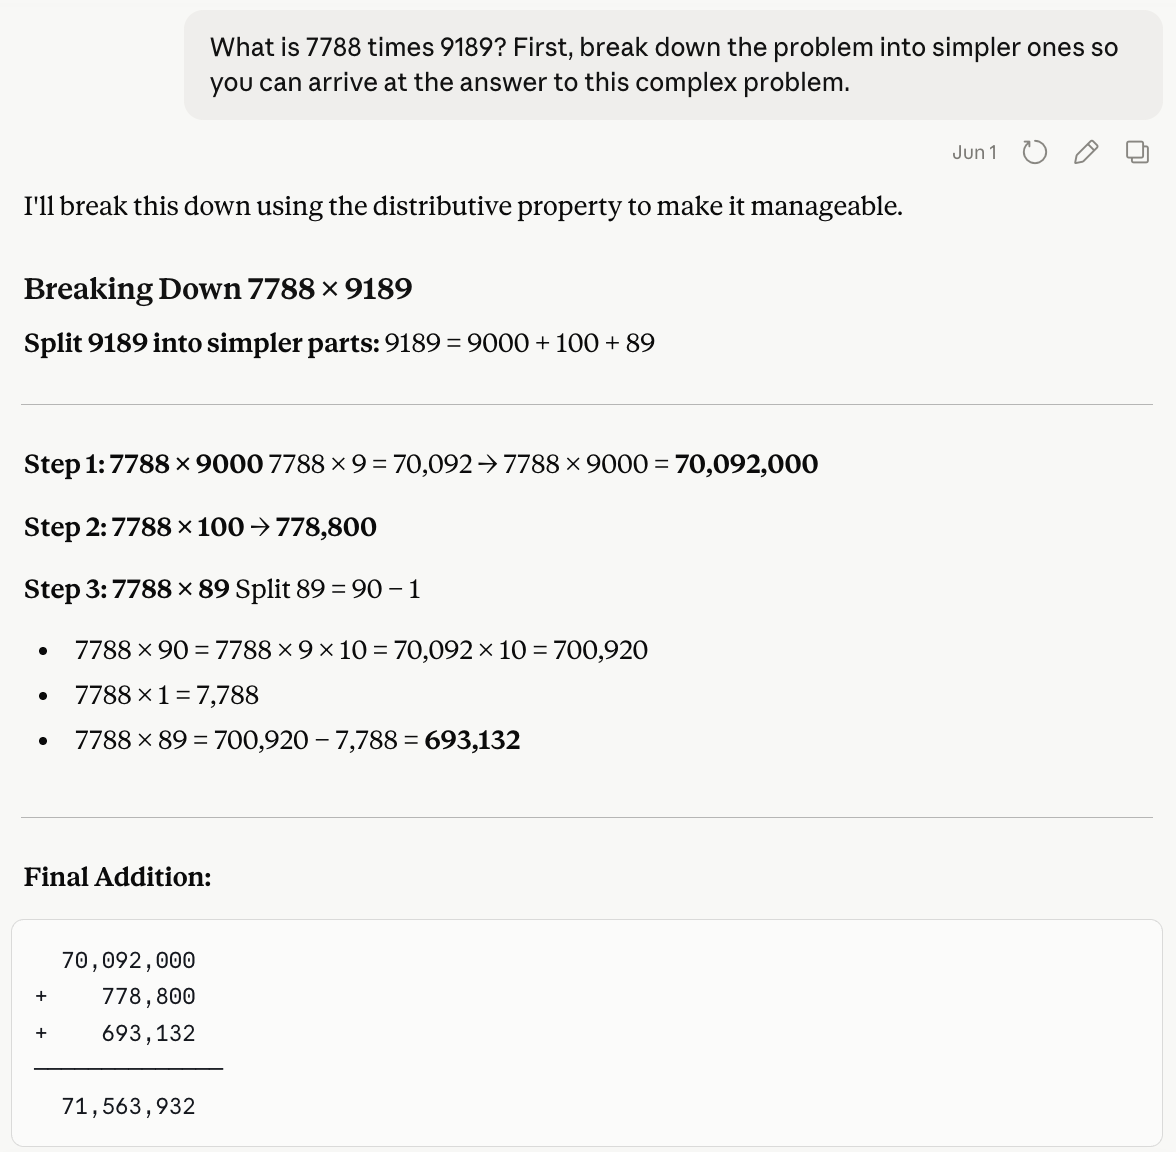Click the bullet 7788 × 1 = 7,788
Image resolution: width=1176 pixels, height=1152 pixels.
(x=166, y=695)
